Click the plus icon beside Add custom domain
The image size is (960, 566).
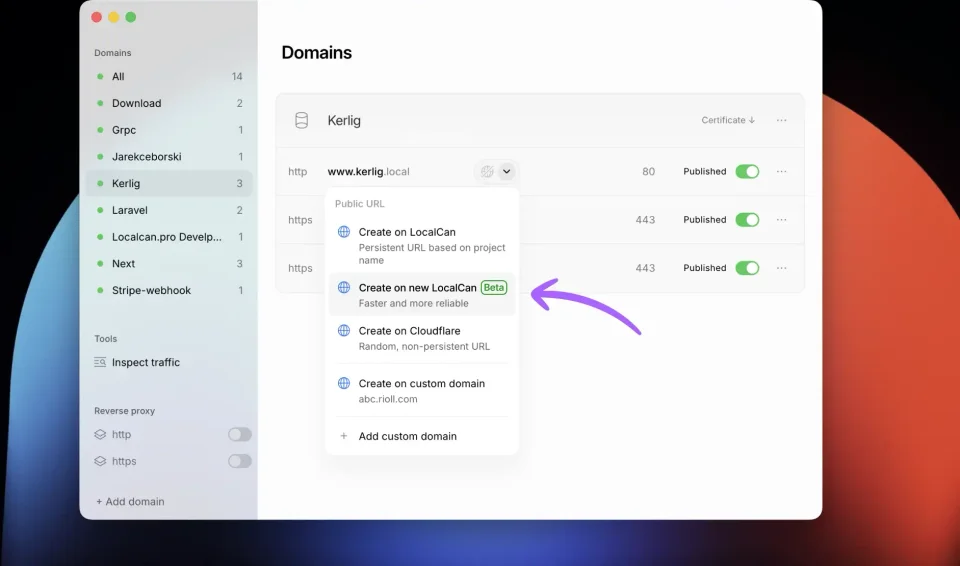tap(343, 436)
